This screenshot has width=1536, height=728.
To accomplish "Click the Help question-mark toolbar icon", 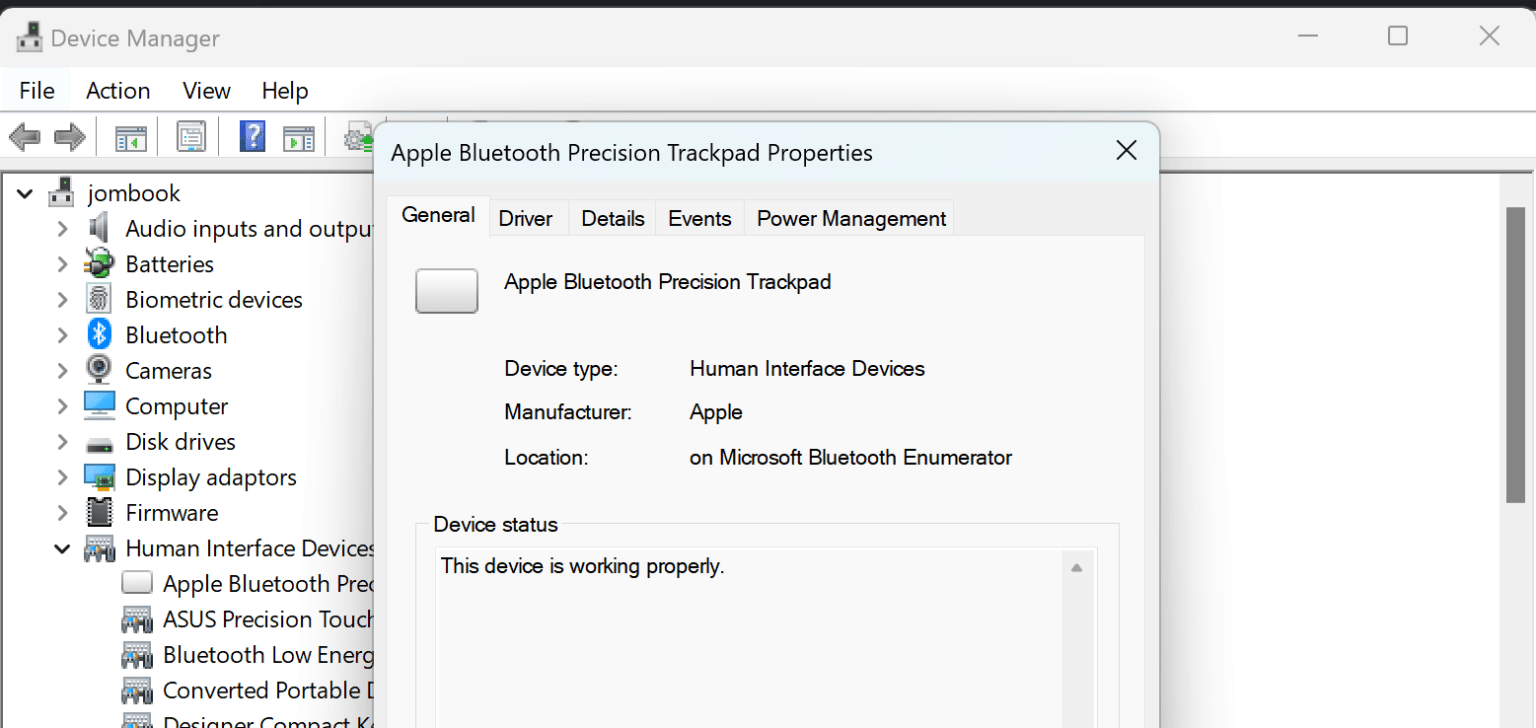I will coord(252,135).
